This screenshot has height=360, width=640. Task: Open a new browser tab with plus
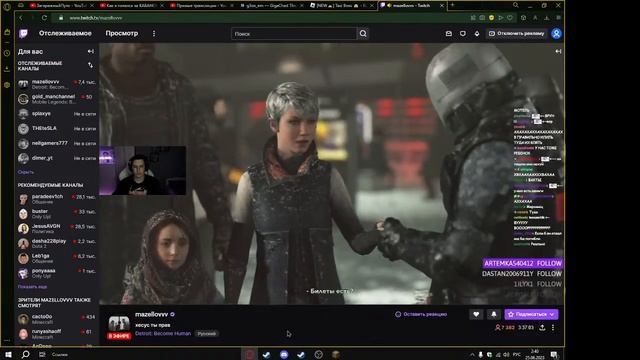(x=452, y=5)
